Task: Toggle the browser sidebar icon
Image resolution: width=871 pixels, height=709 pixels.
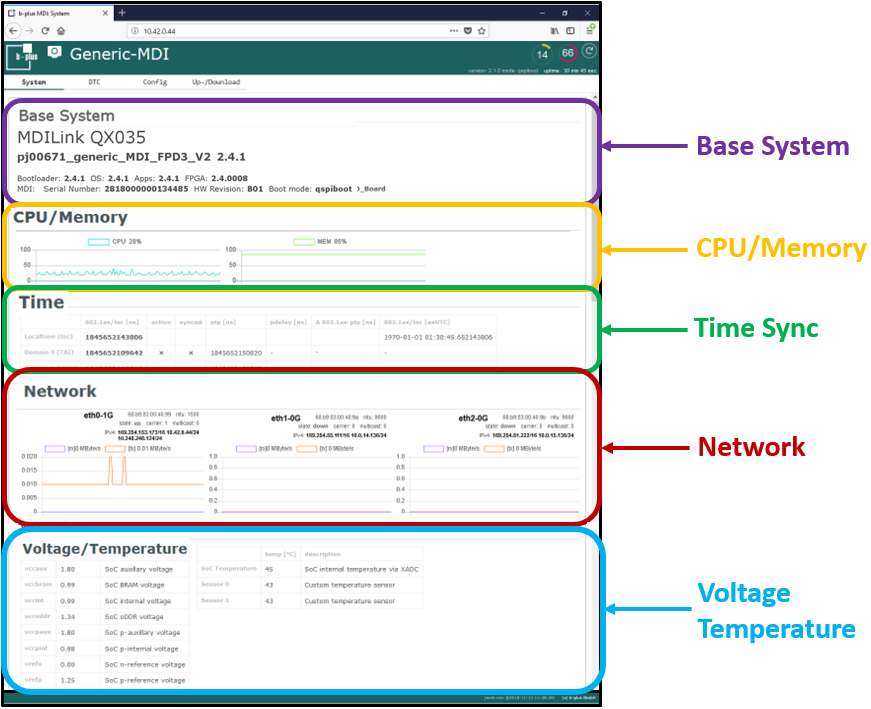Action: [x=570, y=31]
